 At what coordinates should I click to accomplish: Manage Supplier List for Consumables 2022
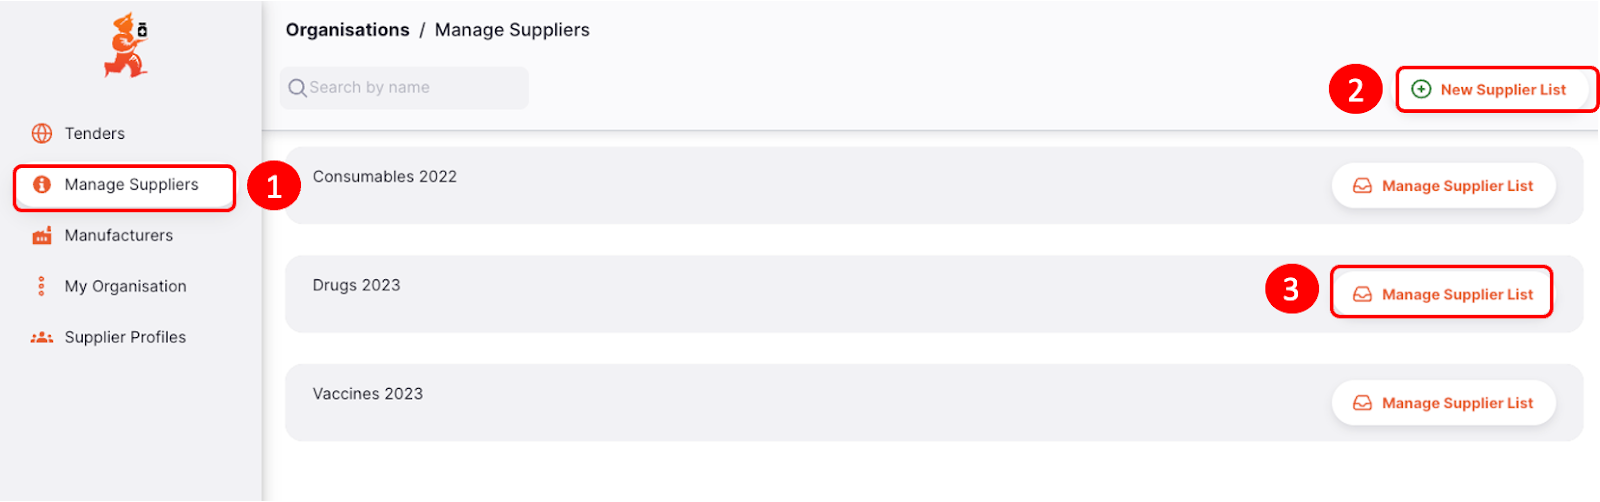tap(1442, 186)
